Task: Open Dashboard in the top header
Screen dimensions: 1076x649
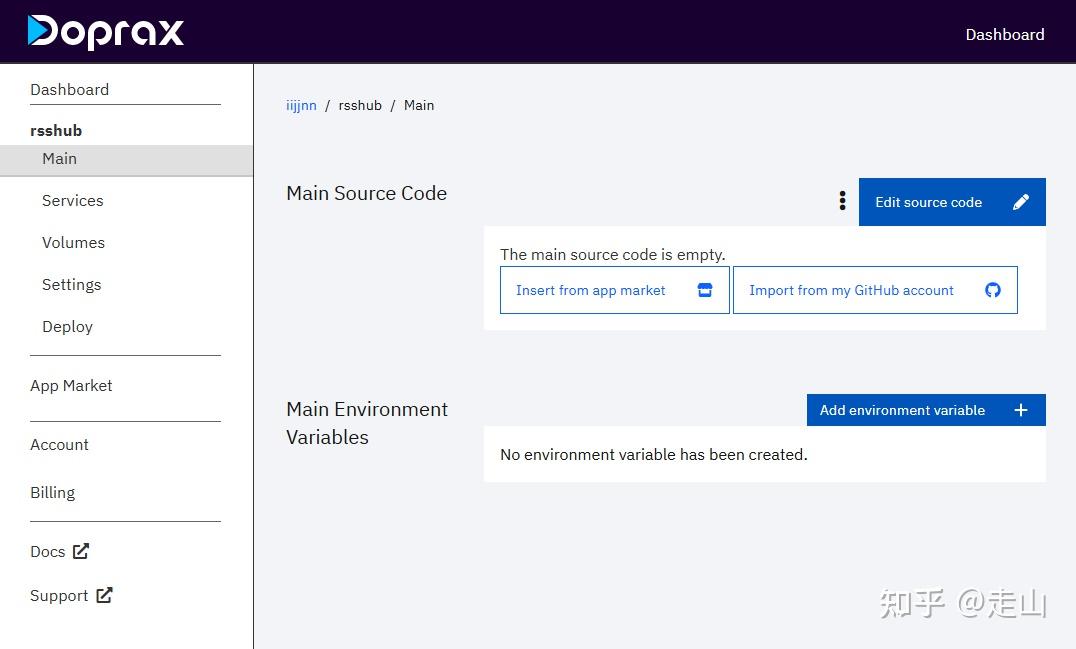Action: 1005,34
